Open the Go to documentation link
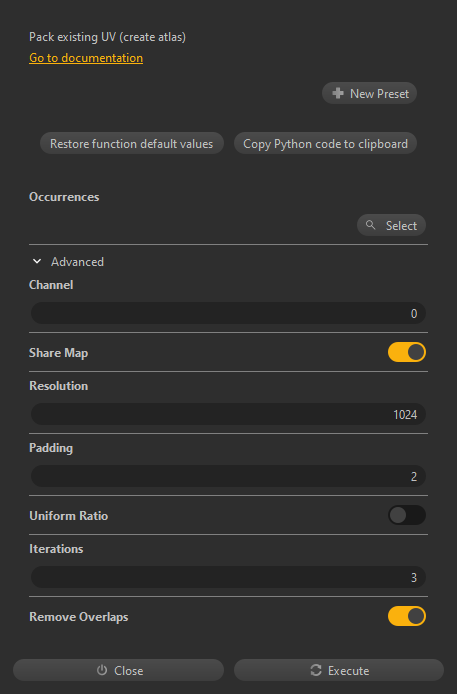Image resolution: width=457 pixels, height=694 pixels. point(86,58)
